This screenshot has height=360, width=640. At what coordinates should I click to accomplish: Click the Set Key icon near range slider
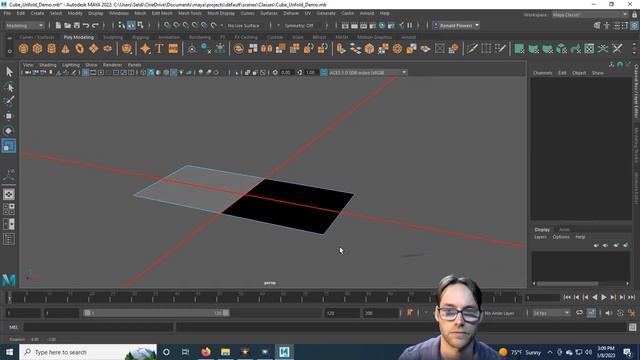[409, 313]
